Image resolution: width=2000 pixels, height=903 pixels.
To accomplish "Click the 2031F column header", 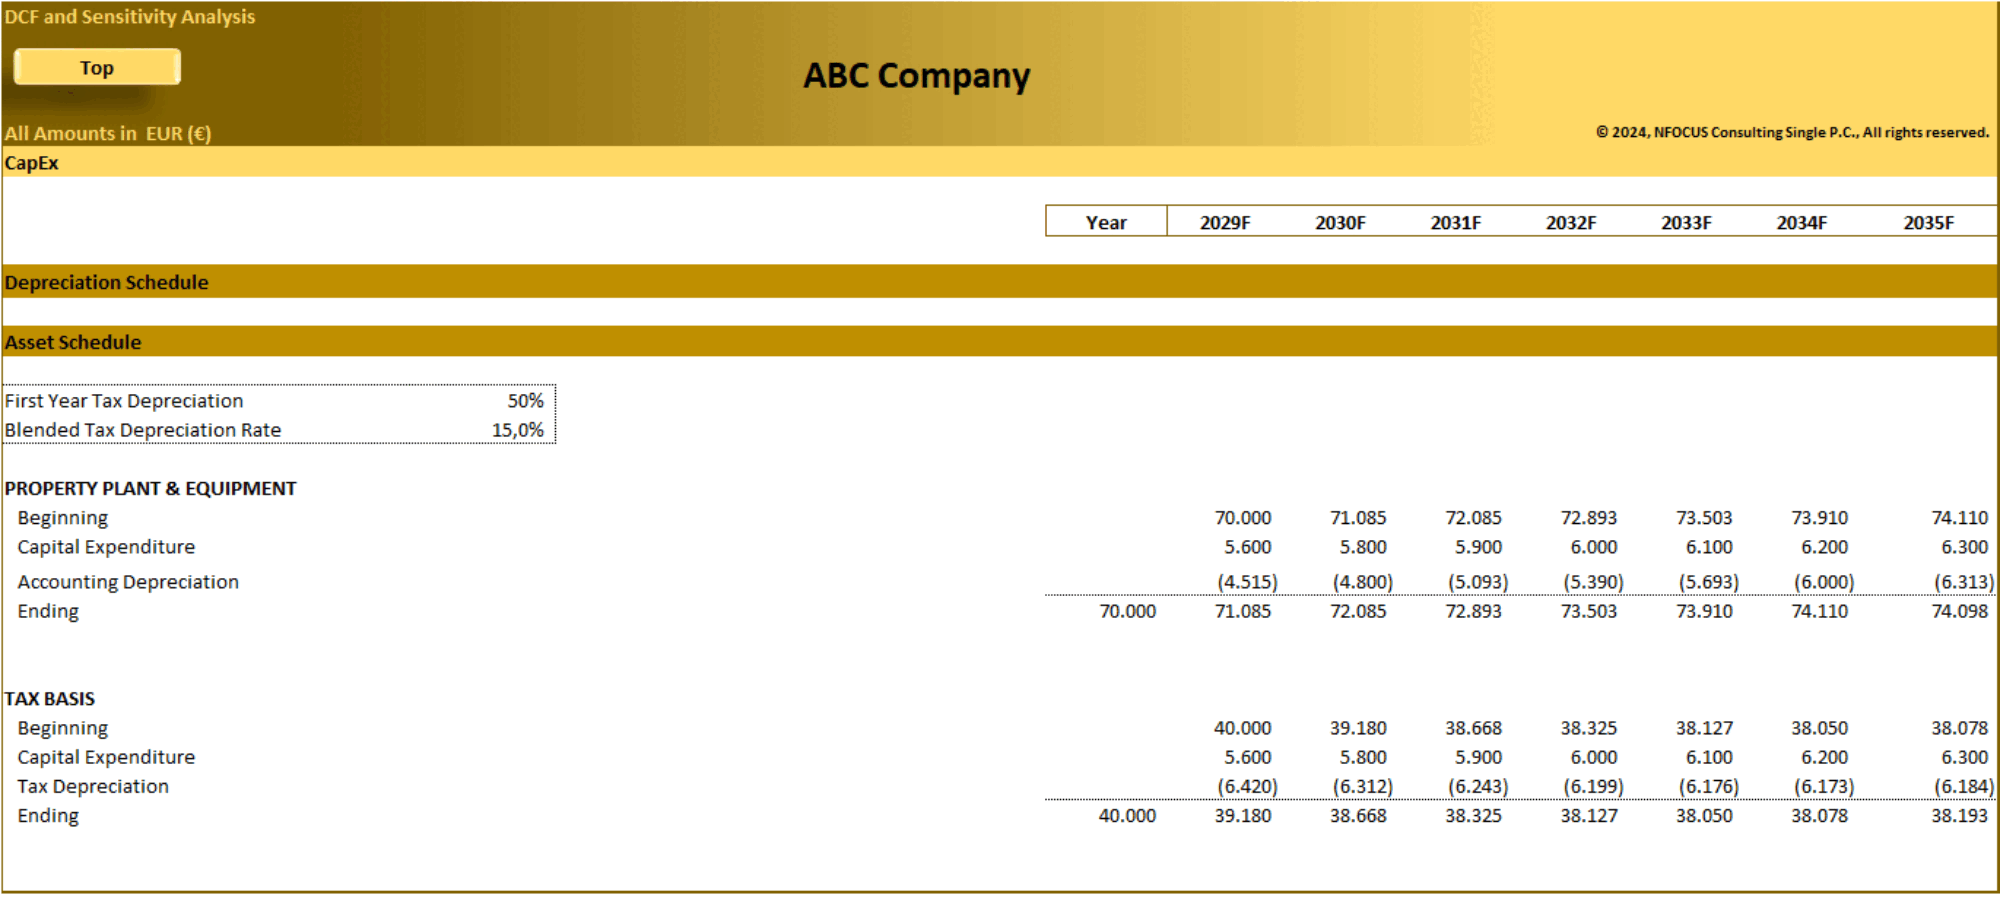I will [1456, 223].
